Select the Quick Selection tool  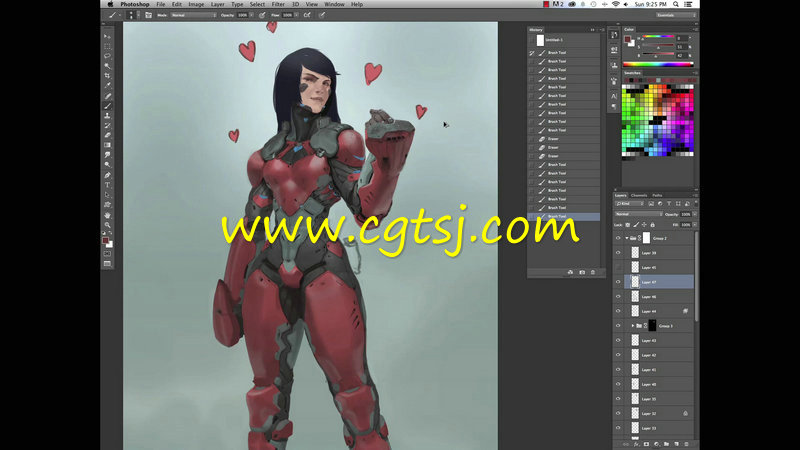tap(107, 66)
